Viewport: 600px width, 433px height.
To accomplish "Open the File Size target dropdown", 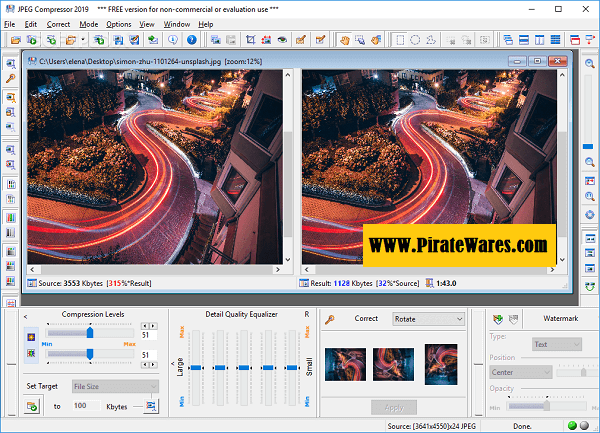I will coord(115,386).
